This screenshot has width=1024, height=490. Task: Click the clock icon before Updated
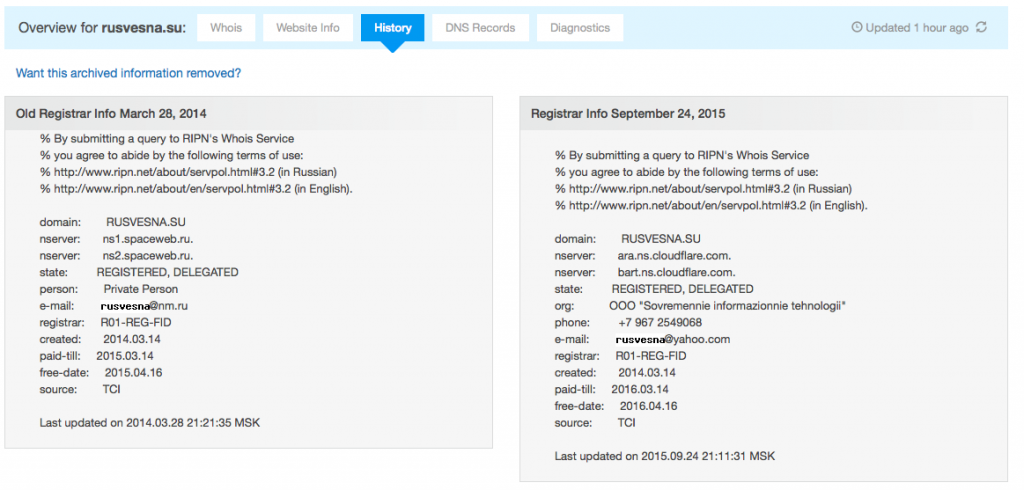tap(856, 28)
